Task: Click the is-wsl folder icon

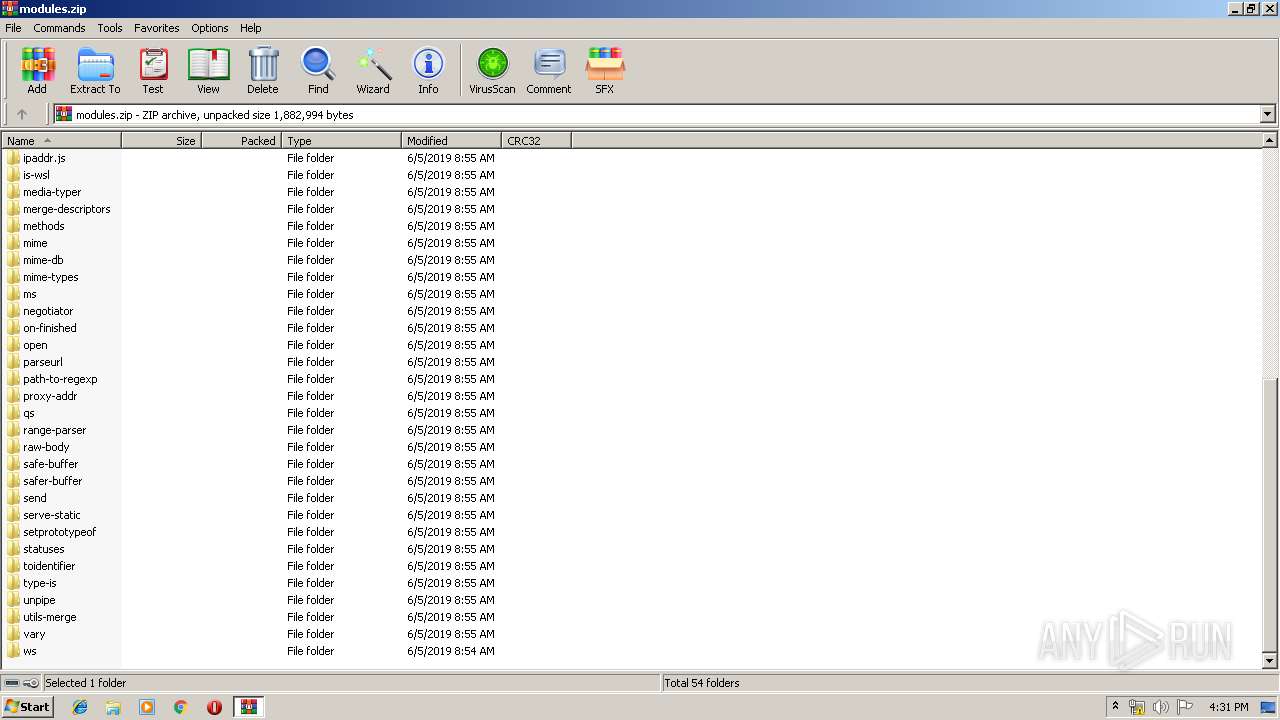Action: (13, 175)
